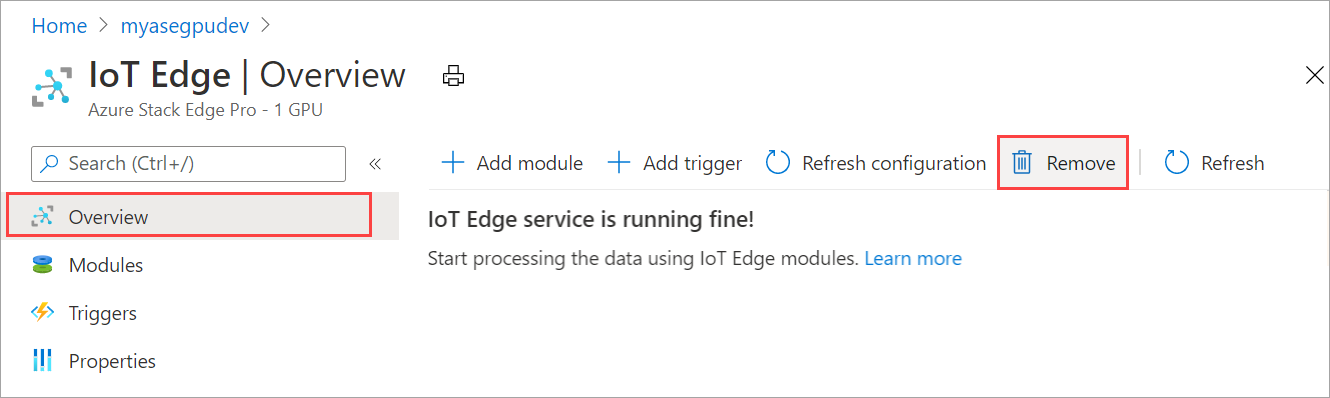
Task: Open the Learn more link
Action: 913,258
